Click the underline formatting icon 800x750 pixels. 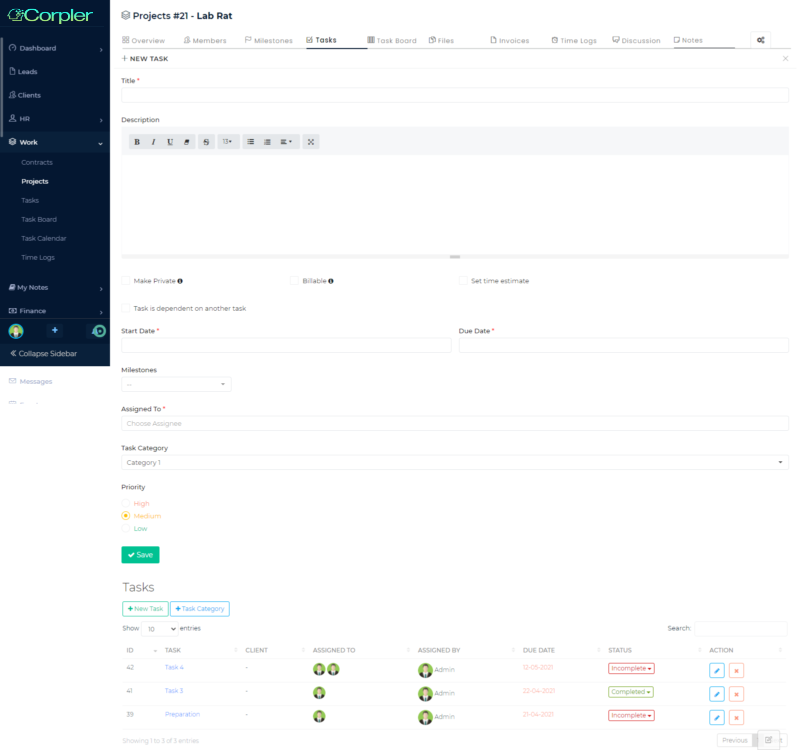click(x=170, y=142)
